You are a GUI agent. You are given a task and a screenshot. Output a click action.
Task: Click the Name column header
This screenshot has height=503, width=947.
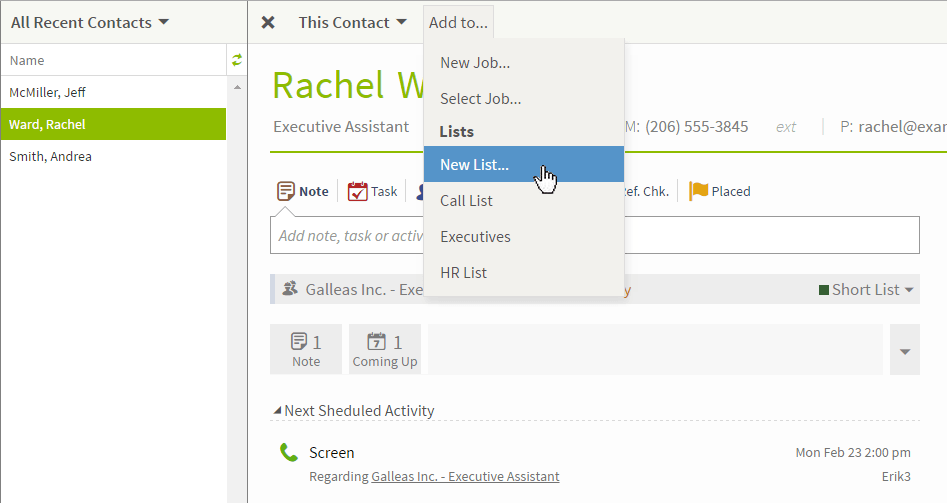[114, 60]
